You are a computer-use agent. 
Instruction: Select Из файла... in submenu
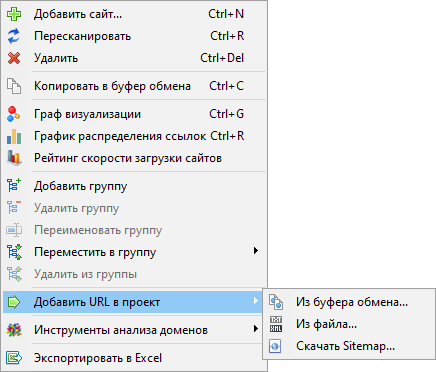point(349,324)
